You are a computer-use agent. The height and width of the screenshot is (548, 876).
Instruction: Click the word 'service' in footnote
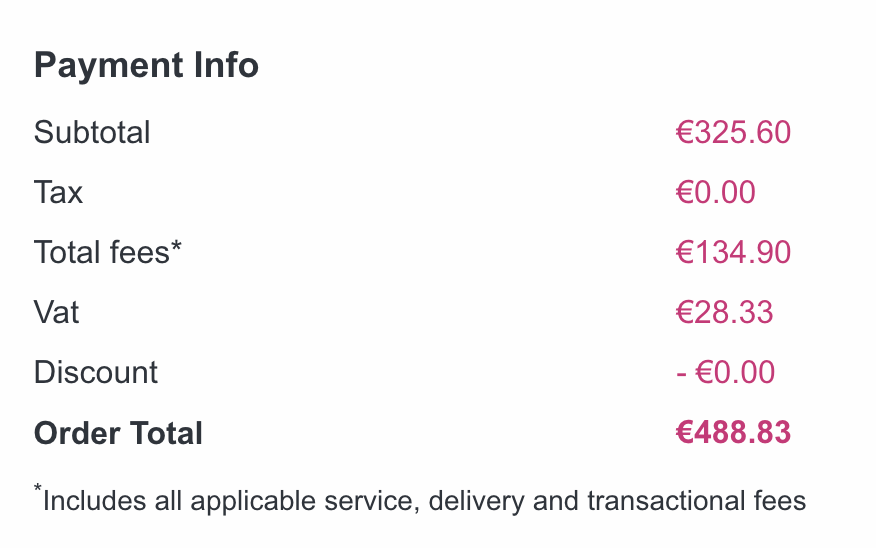(372, 502)
